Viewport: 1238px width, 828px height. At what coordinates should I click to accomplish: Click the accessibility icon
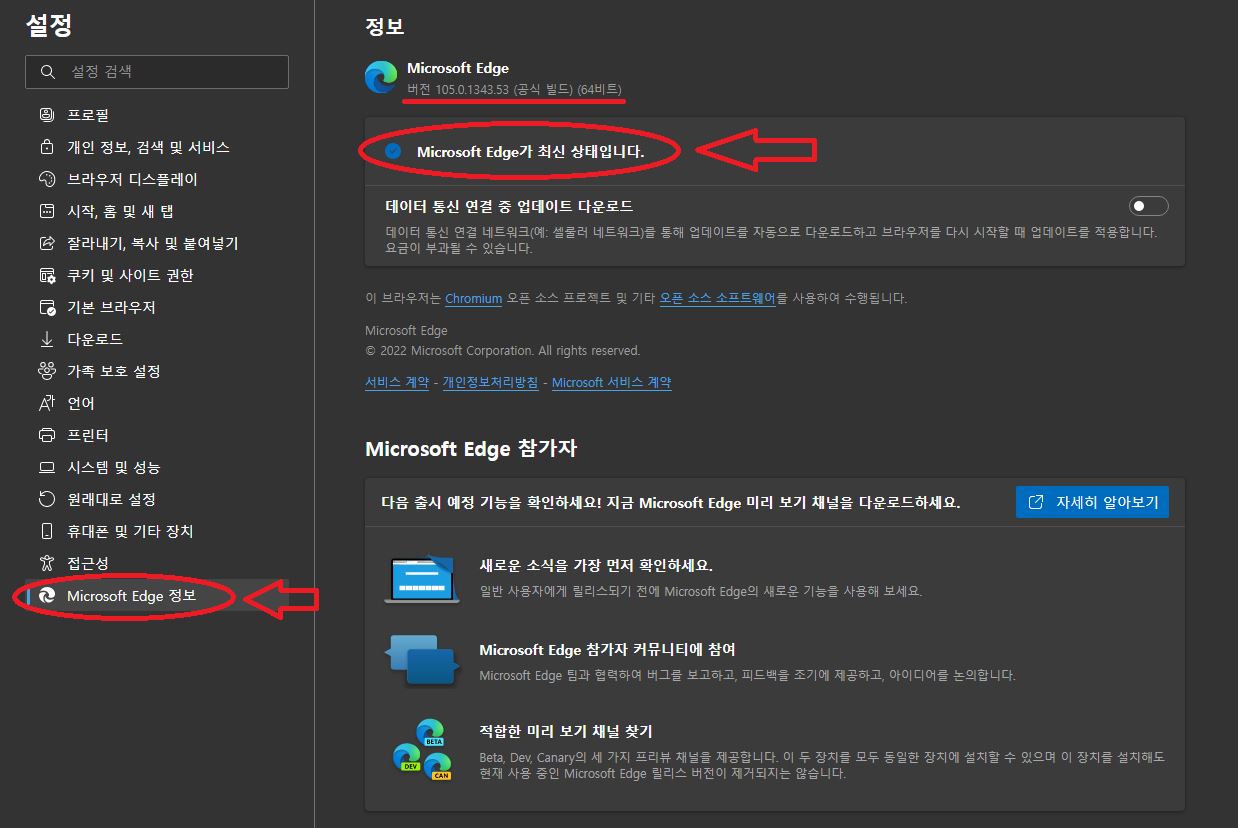click(x=46, y=563)
